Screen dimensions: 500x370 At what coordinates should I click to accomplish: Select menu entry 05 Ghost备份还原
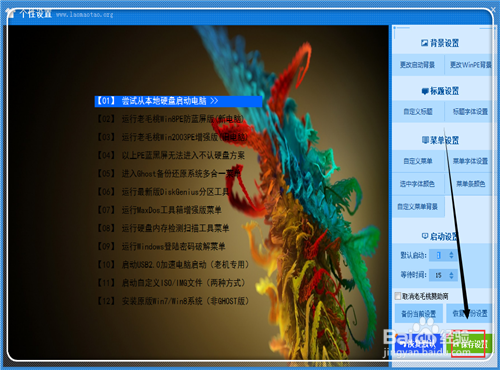pos(168,173)
